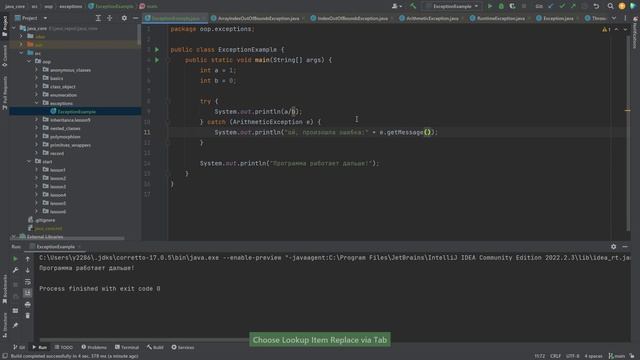Click the gutter run arrow beside class ExceptionExample
The width and height of the screenshot is (640, 360).
[x=157, y=49]
